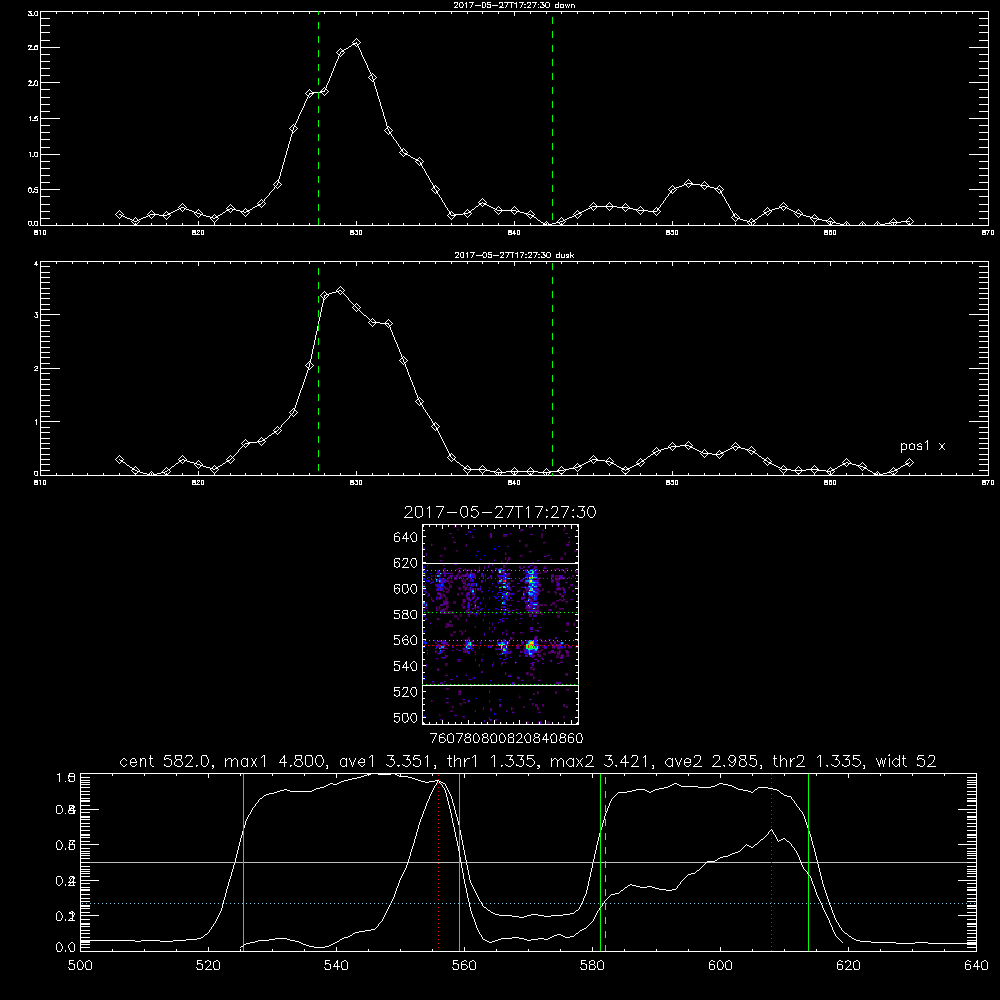The image size is (1000, 1000).
Task: Click the '0.5' y-axis label of dawn plot
Action: pos(33,189)
